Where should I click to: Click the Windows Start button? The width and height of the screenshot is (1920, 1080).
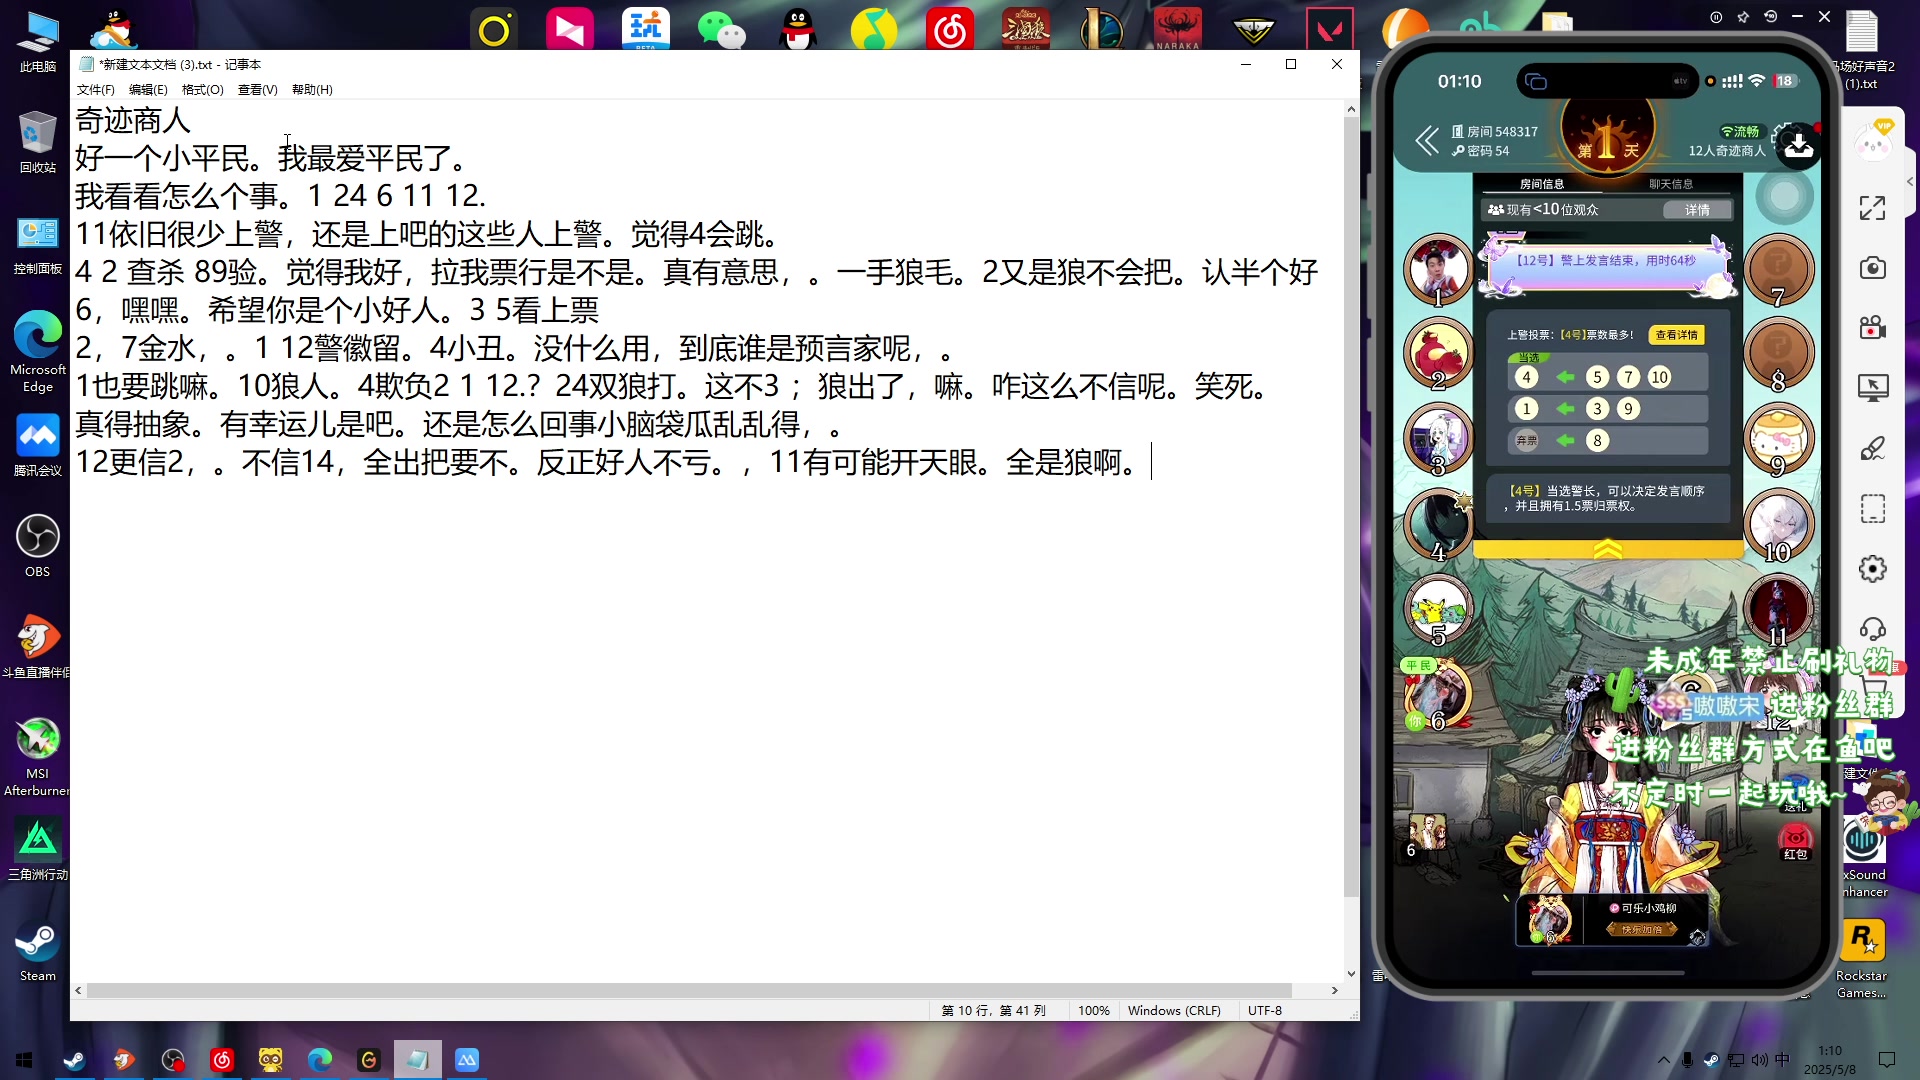(24, 1060)
